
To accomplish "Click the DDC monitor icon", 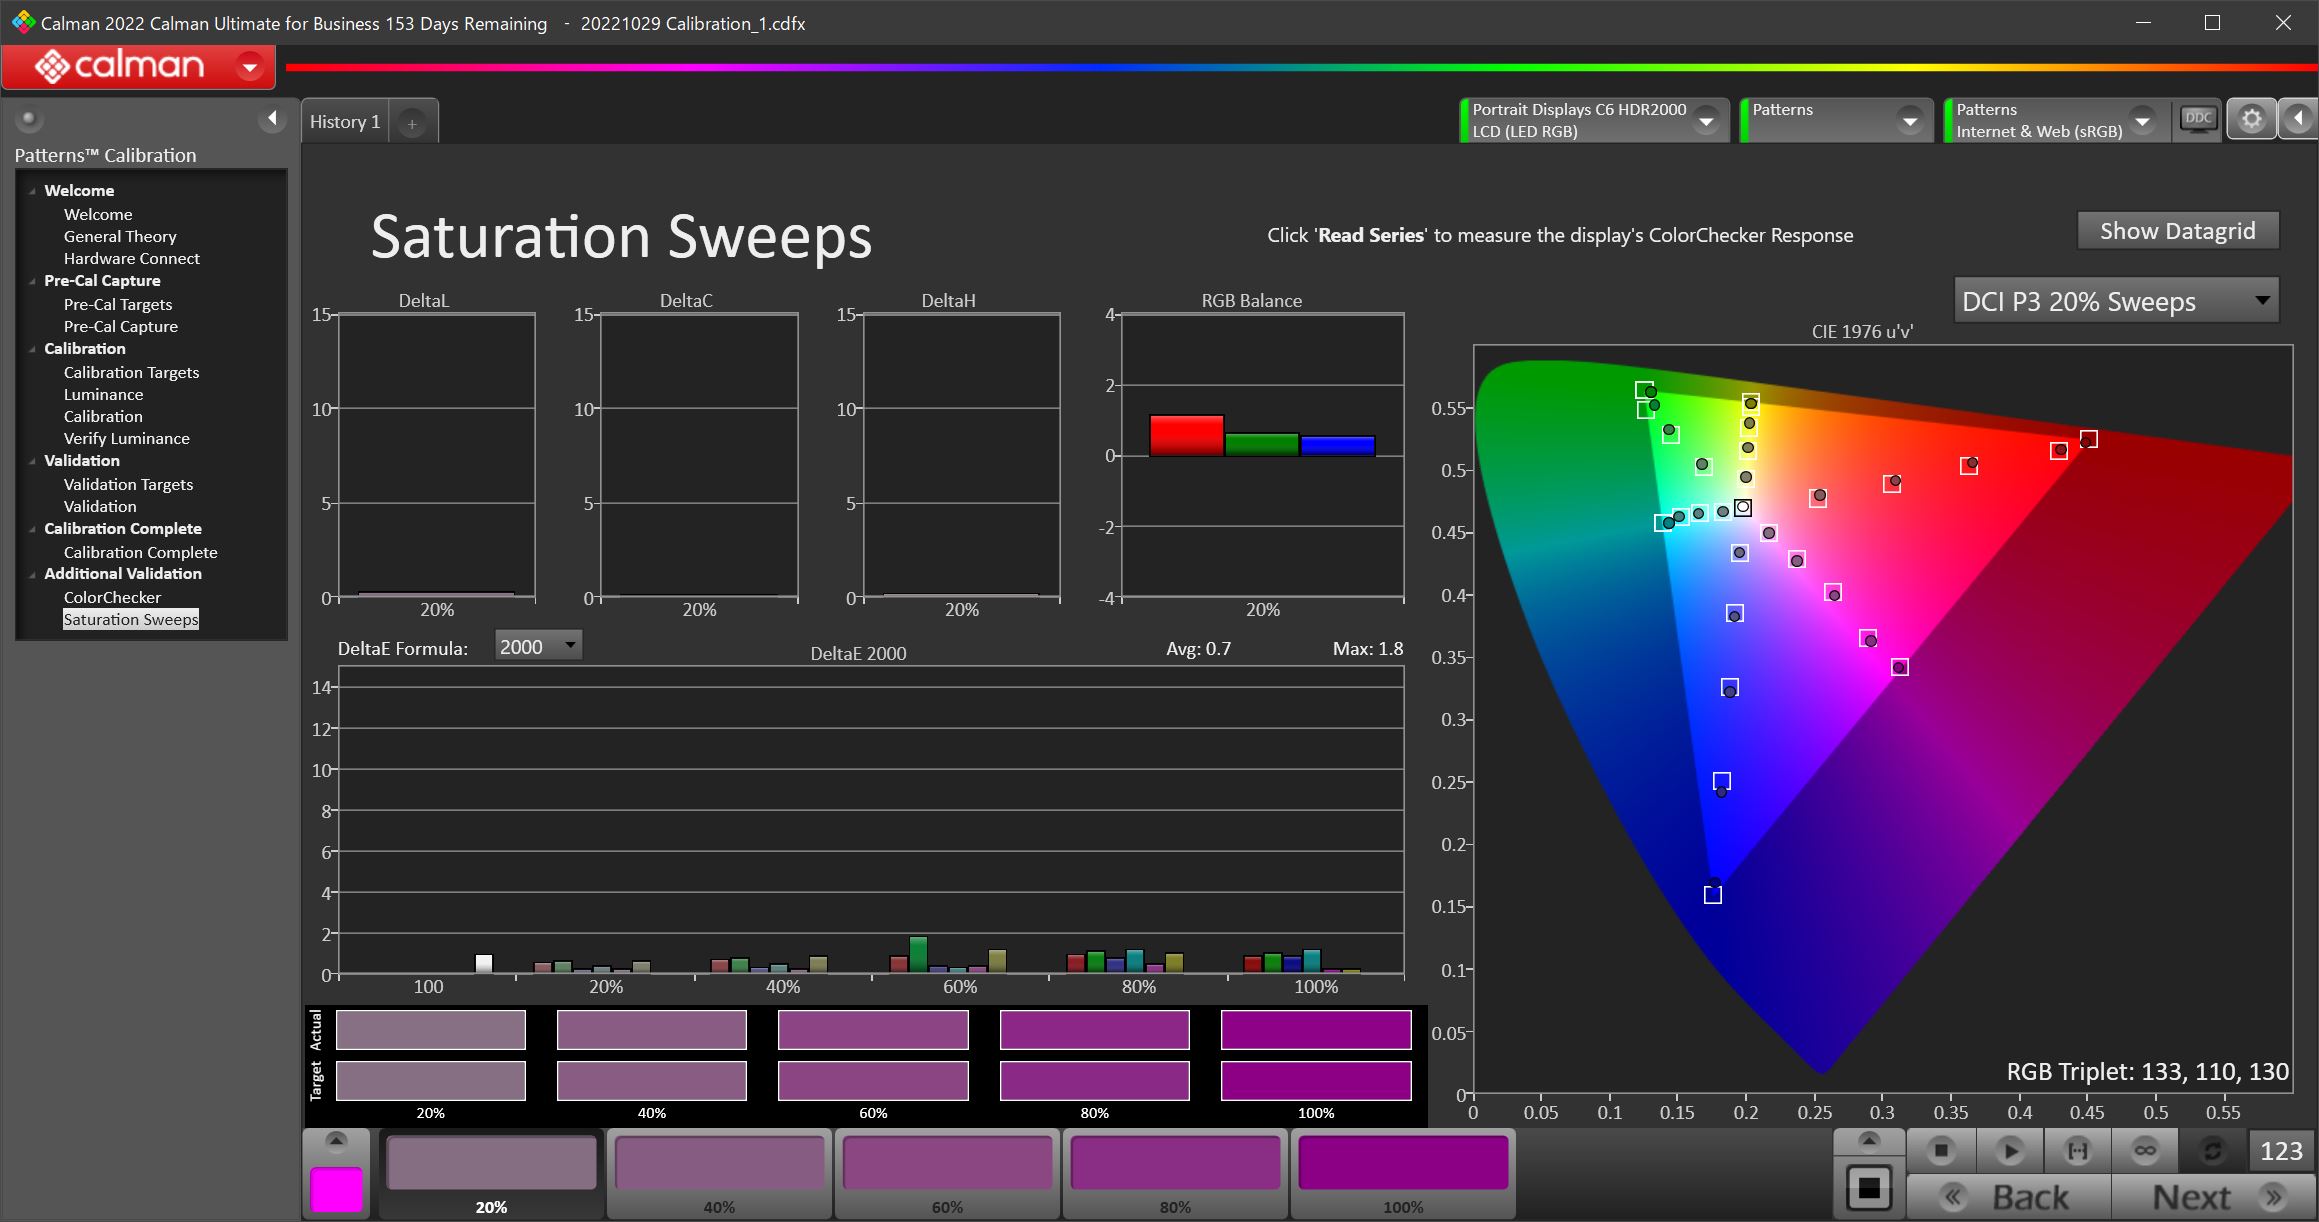I will click(x=2198, y=120).
